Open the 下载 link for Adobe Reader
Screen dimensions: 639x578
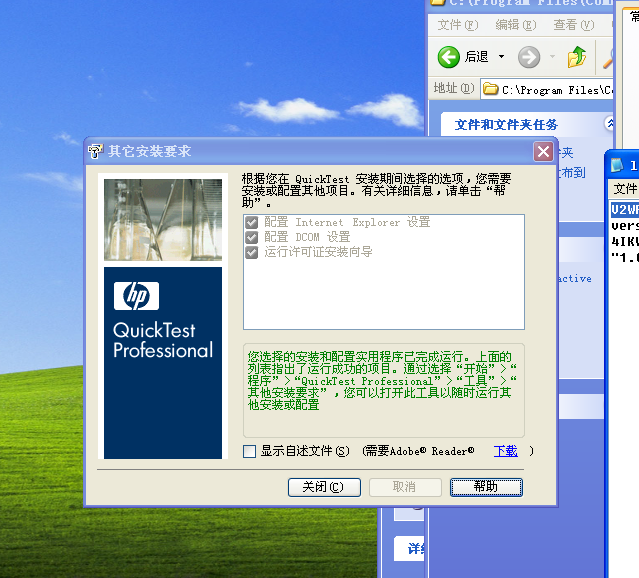click(505, 451)
